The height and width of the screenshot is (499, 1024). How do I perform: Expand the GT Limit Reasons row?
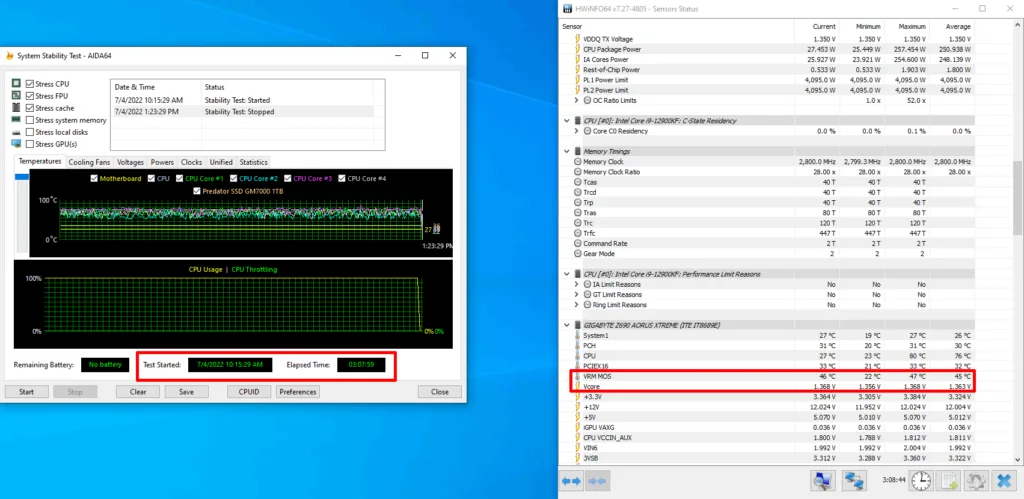click(576, 295)
